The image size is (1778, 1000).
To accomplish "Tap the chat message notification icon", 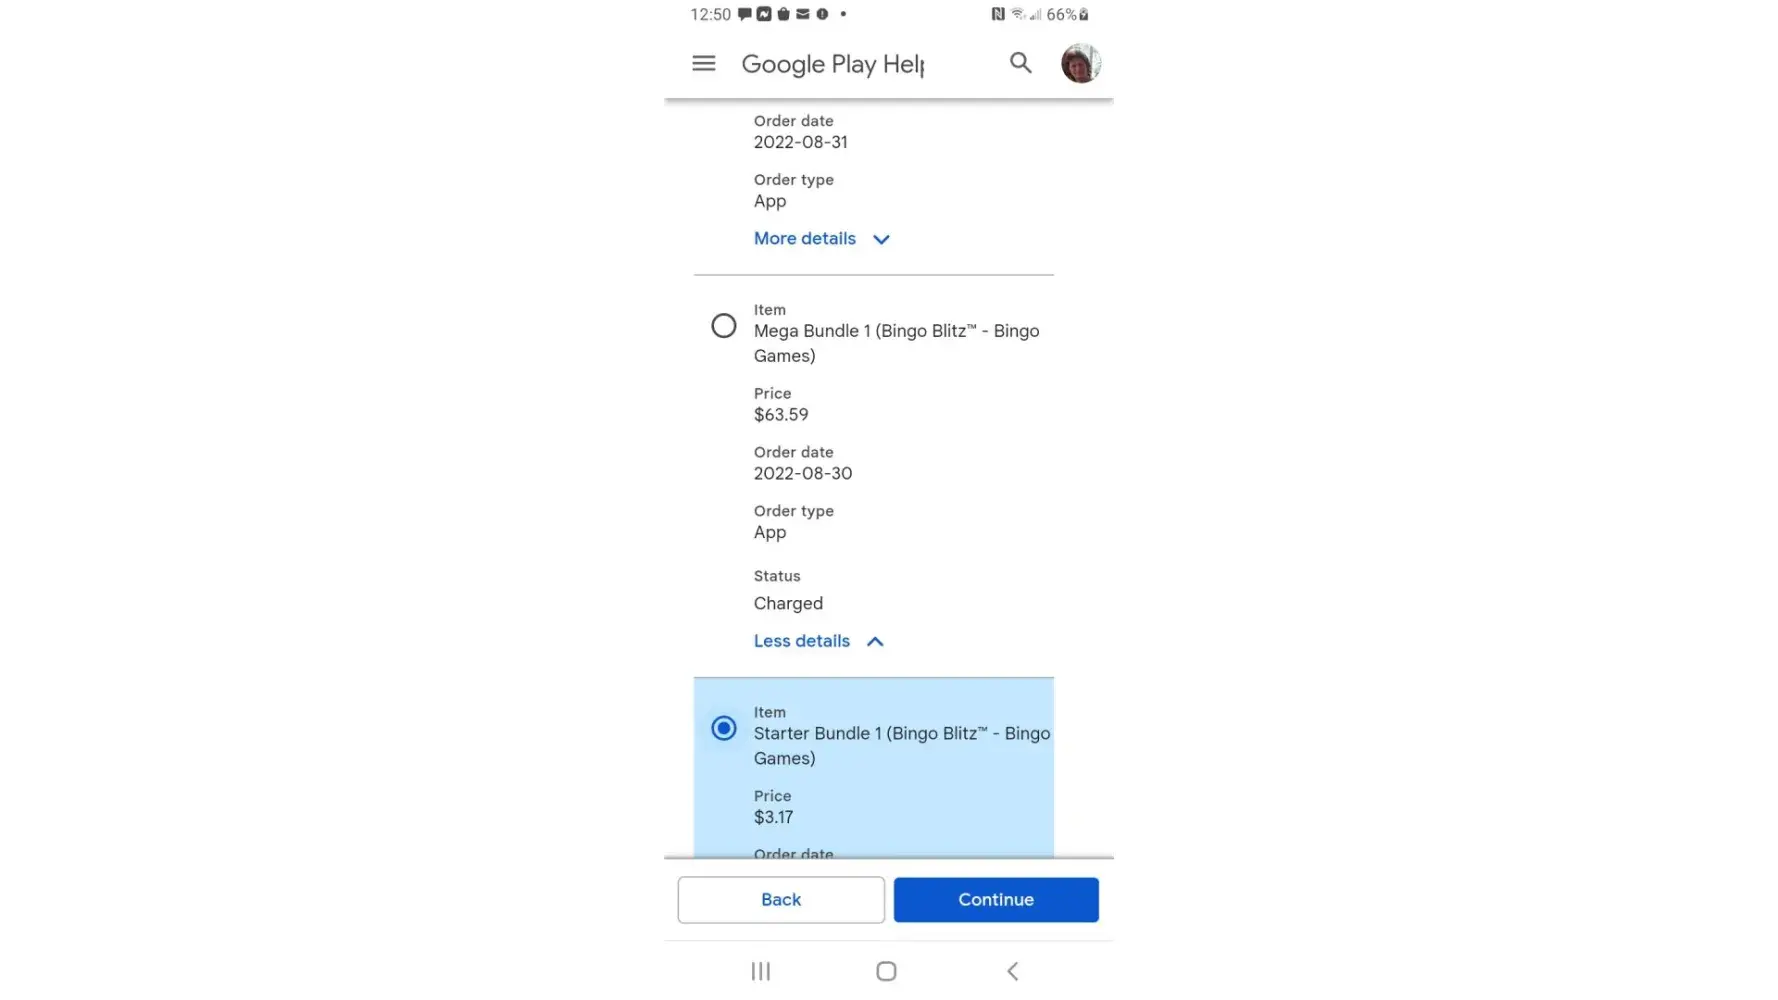I will click(745, 14).
